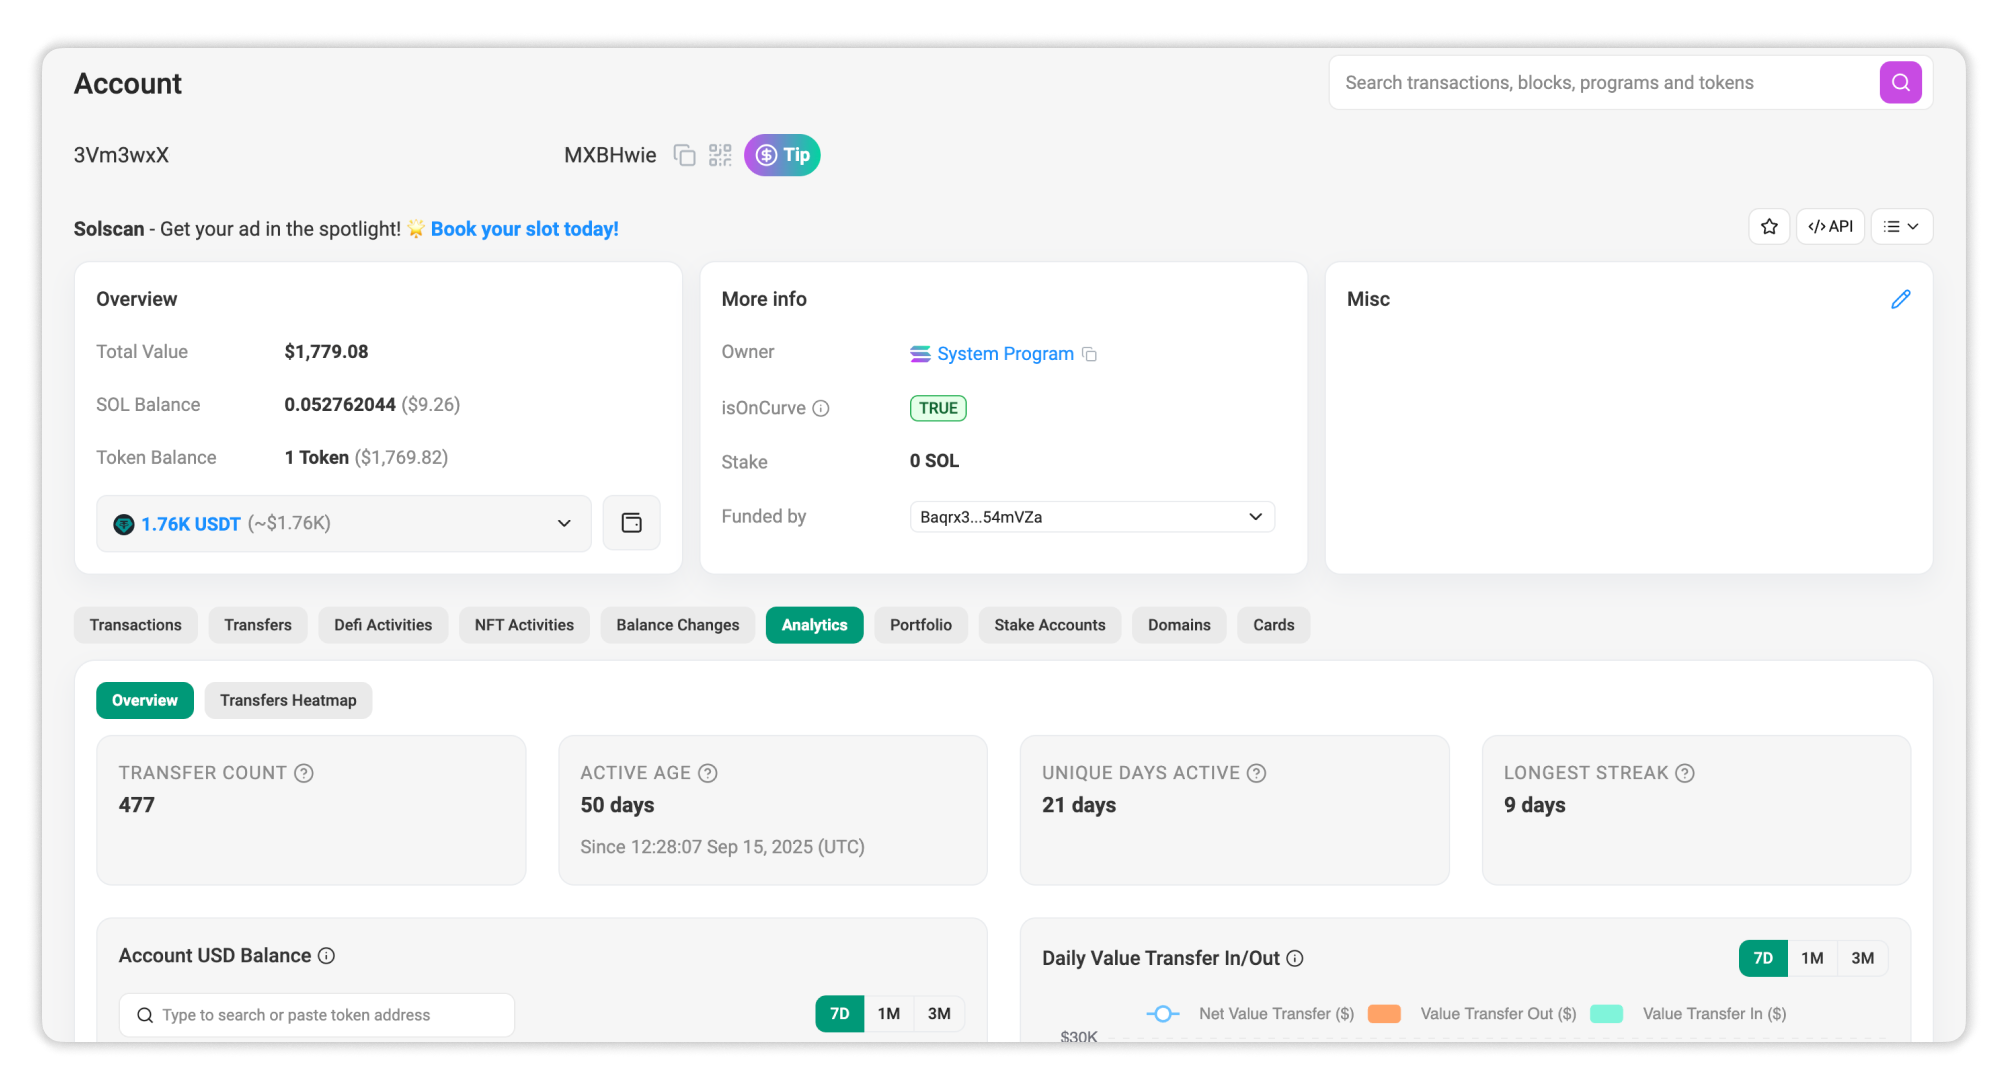Show the account QR code
The width and height of the screenshot is (2008, 1092).
pyautogui.click(x=720, y=155)
